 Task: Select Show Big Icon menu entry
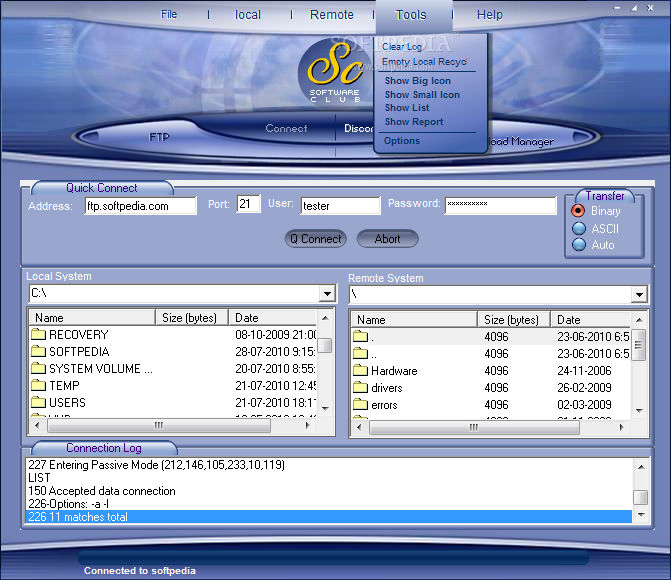[417, 81]
